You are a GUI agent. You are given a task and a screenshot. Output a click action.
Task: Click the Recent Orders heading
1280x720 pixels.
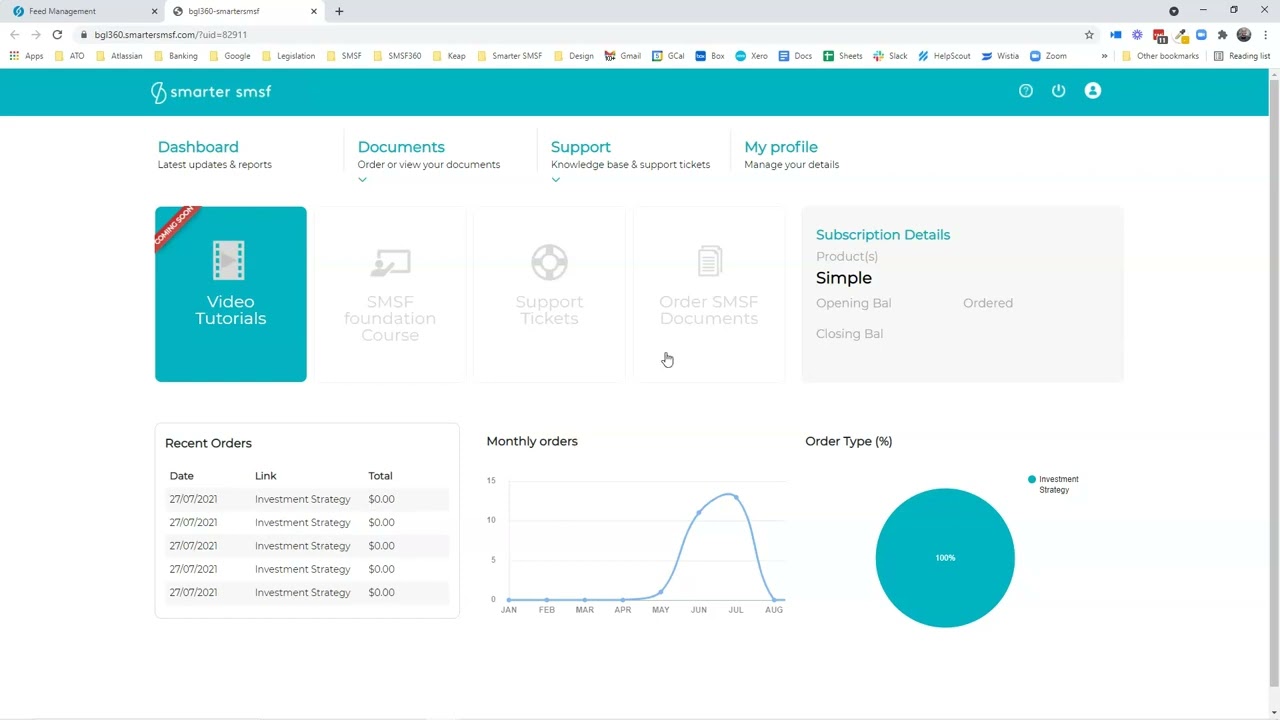(208, 443)
